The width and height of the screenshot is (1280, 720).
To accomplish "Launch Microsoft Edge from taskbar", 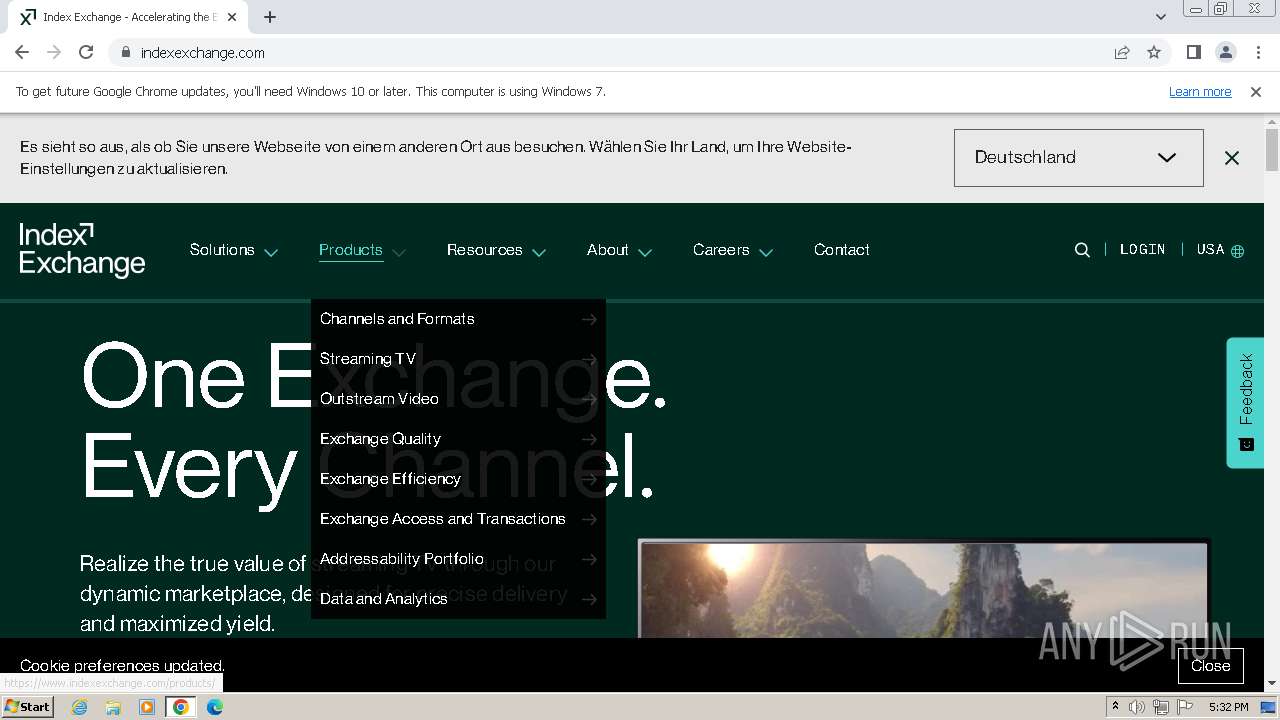I will [x=215, y=707].
